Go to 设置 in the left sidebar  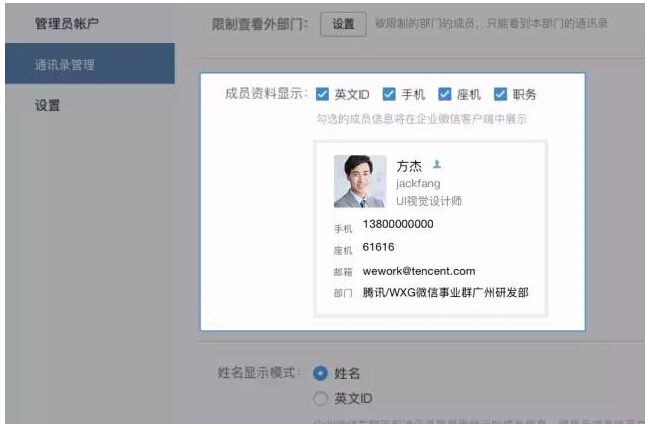coord(48,105)
